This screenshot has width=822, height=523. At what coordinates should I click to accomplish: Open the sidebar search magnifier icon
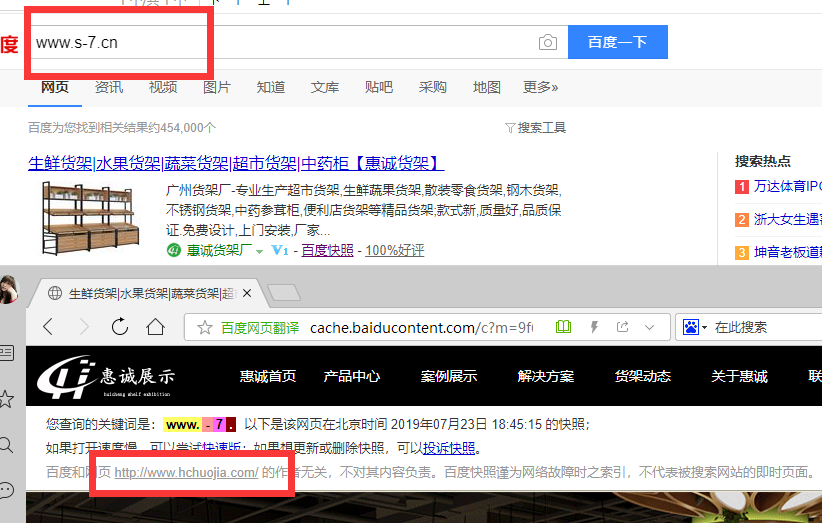(6, 445)
